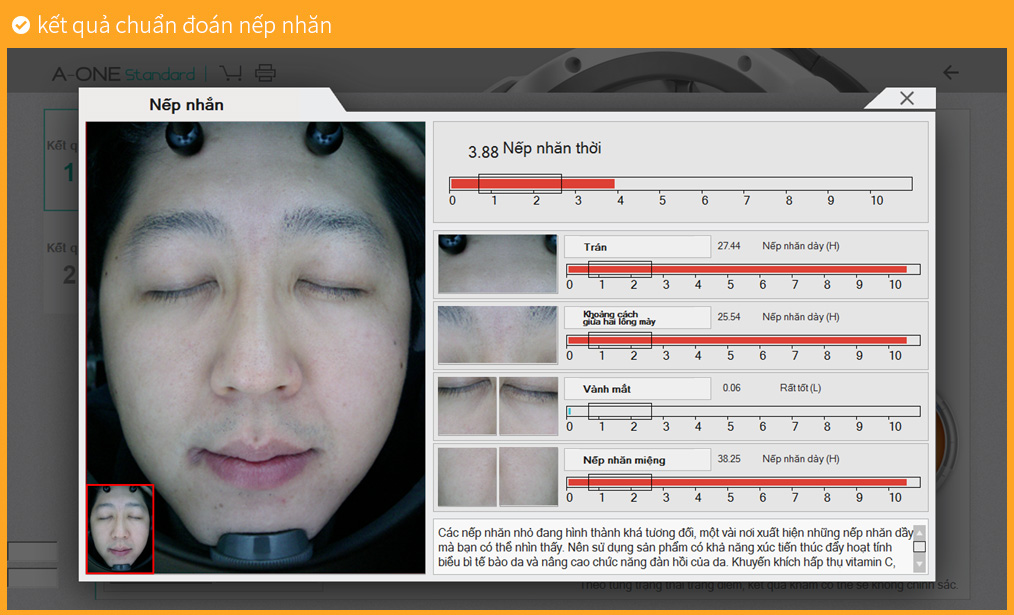Click the left eye rim thumbnail
1014x615 pixels.
point(467,405)
